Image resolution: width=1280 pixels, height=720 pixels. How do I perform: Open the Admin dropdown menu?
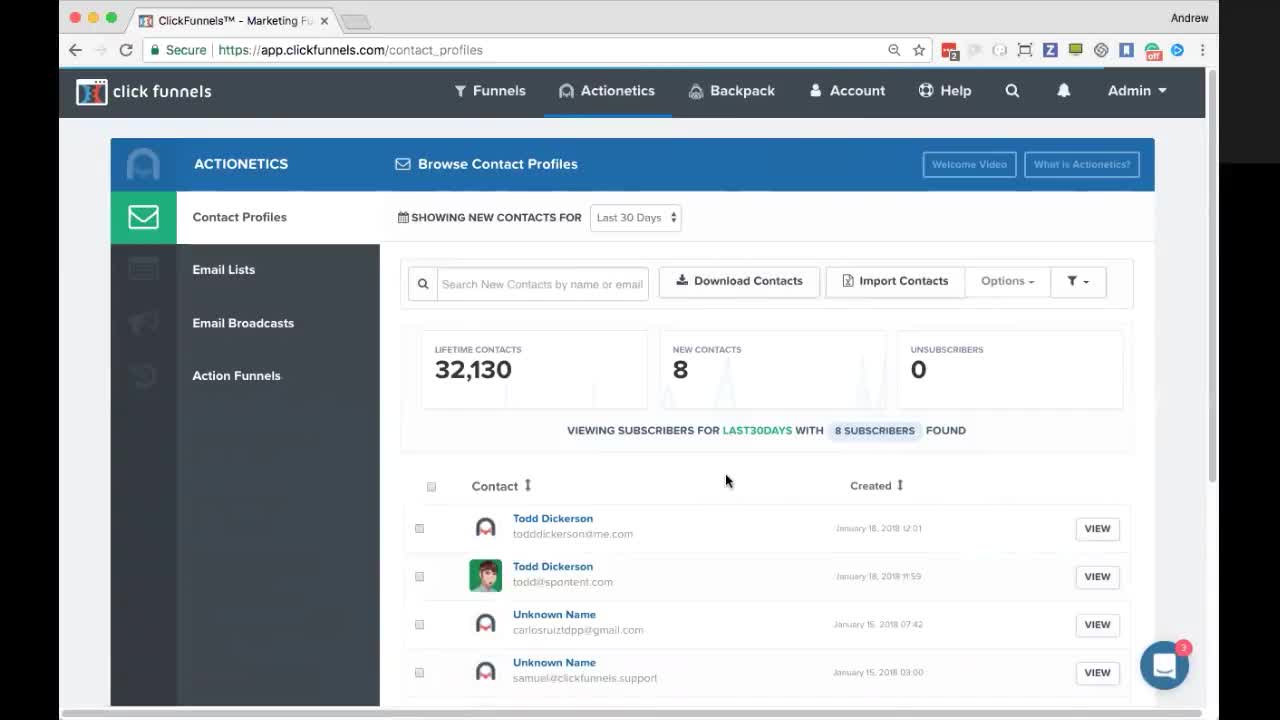tap(1137, 91)
